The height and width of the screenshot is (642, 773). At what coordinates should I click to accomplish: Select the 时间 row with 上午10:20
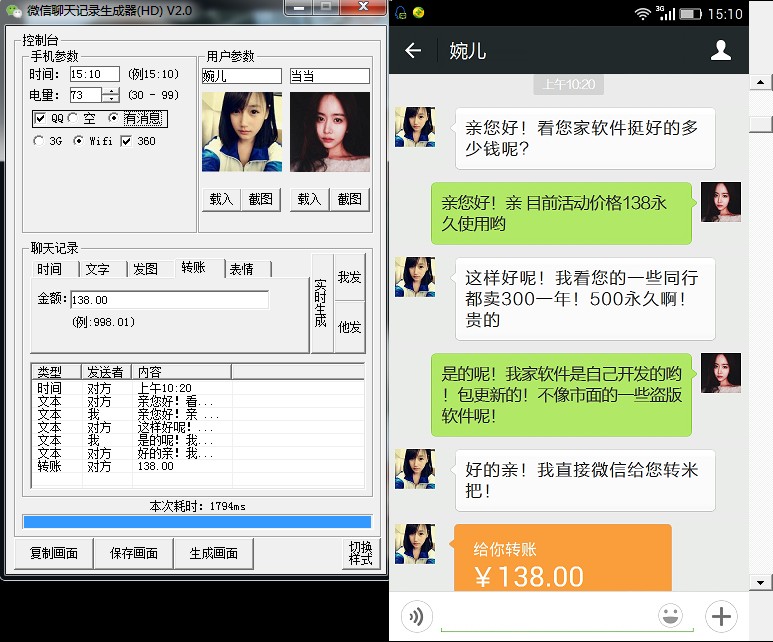pos(198,388)
